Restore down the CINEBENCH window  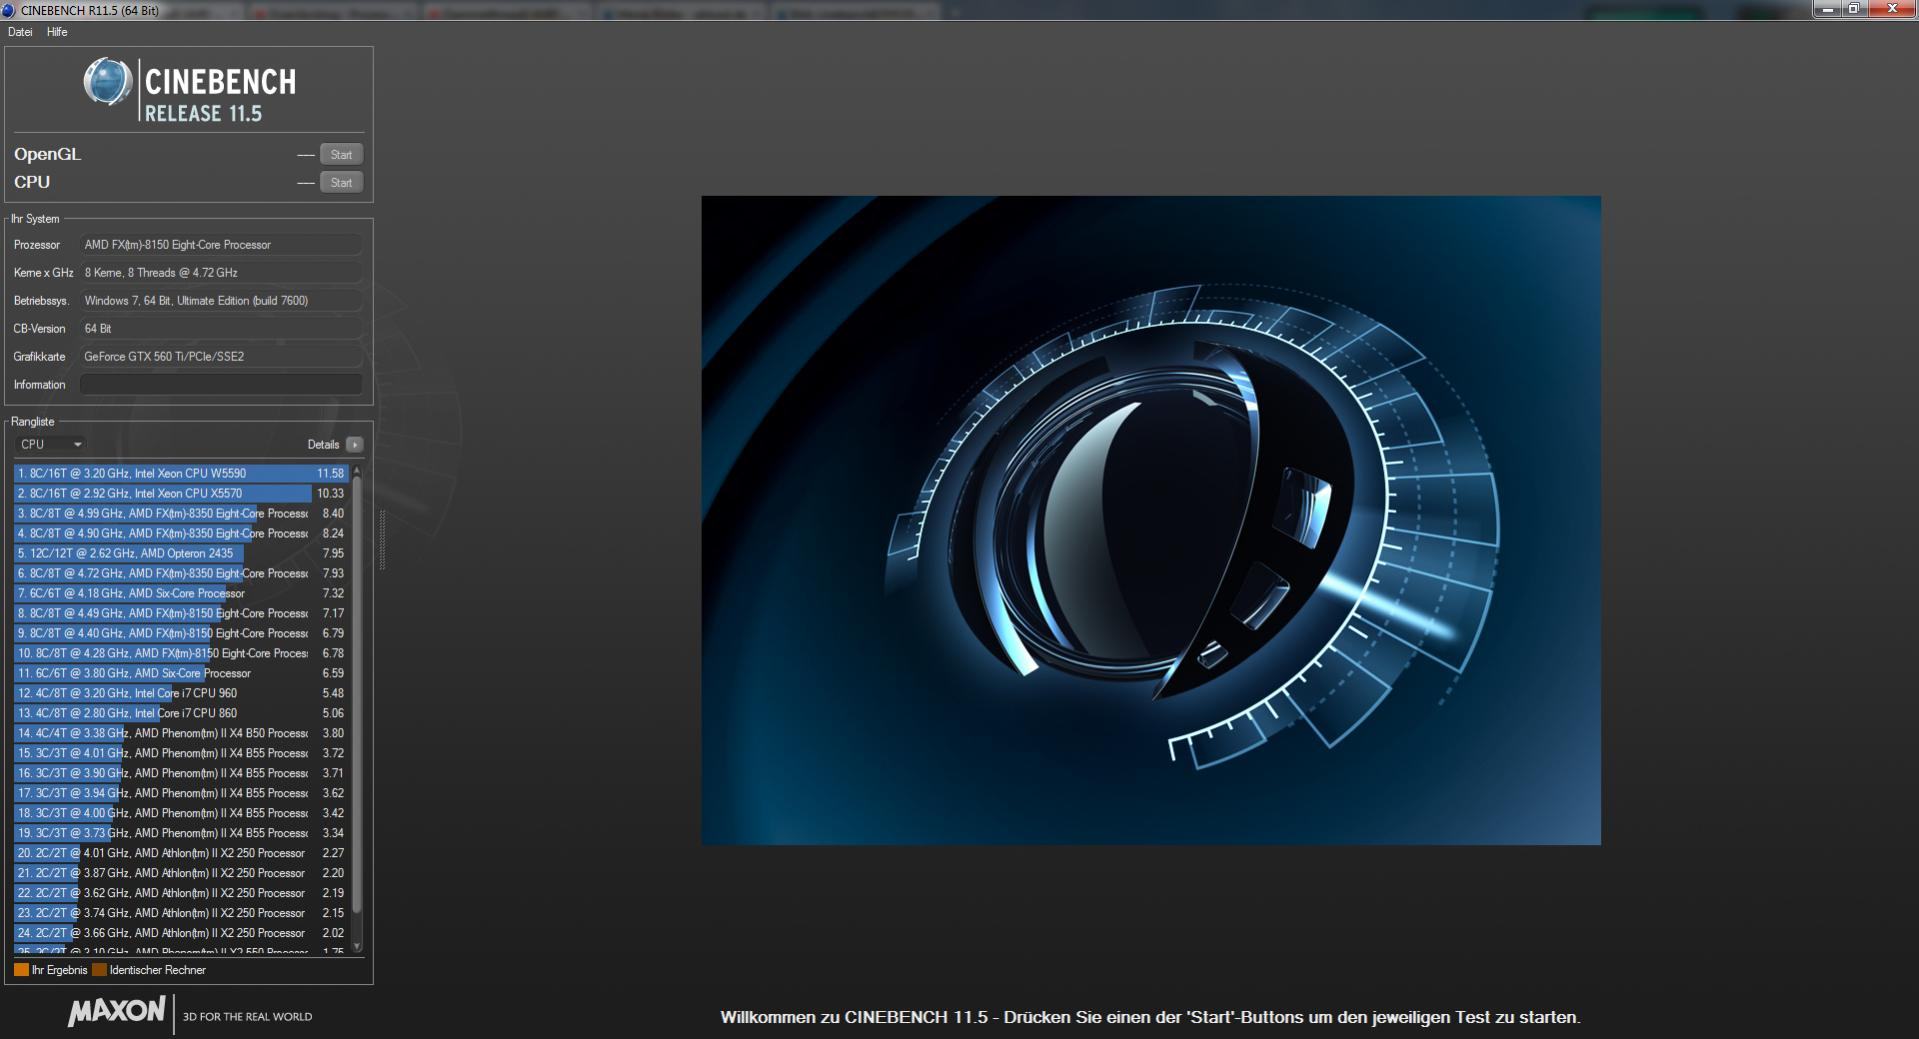1853,9
